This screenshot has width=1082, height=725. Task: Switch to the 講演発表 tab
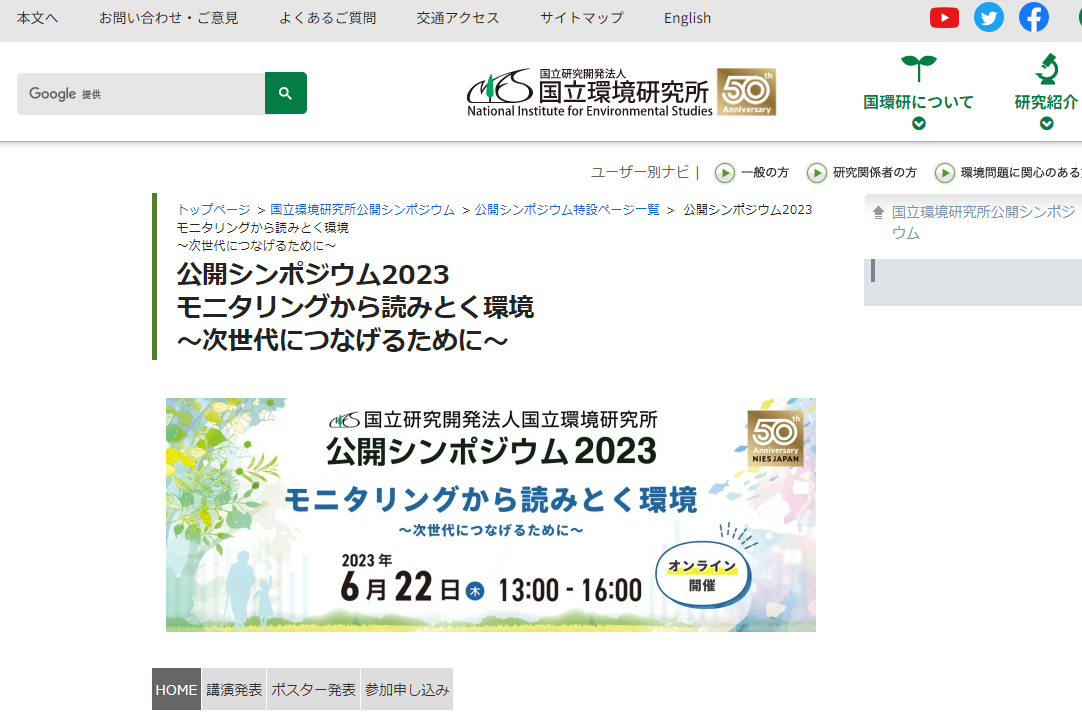(x=234, y=689)
